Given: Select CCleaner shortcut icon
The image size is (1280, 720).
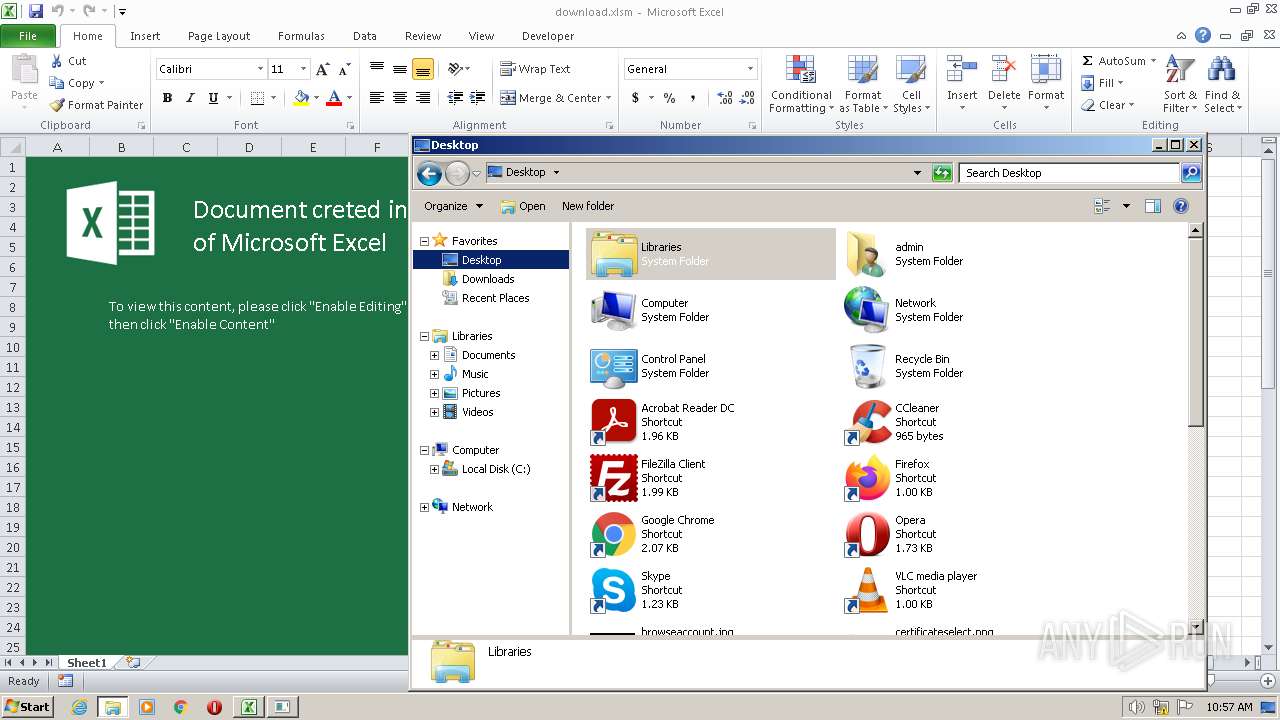Looking at the screenshot, I should (867, 422).
